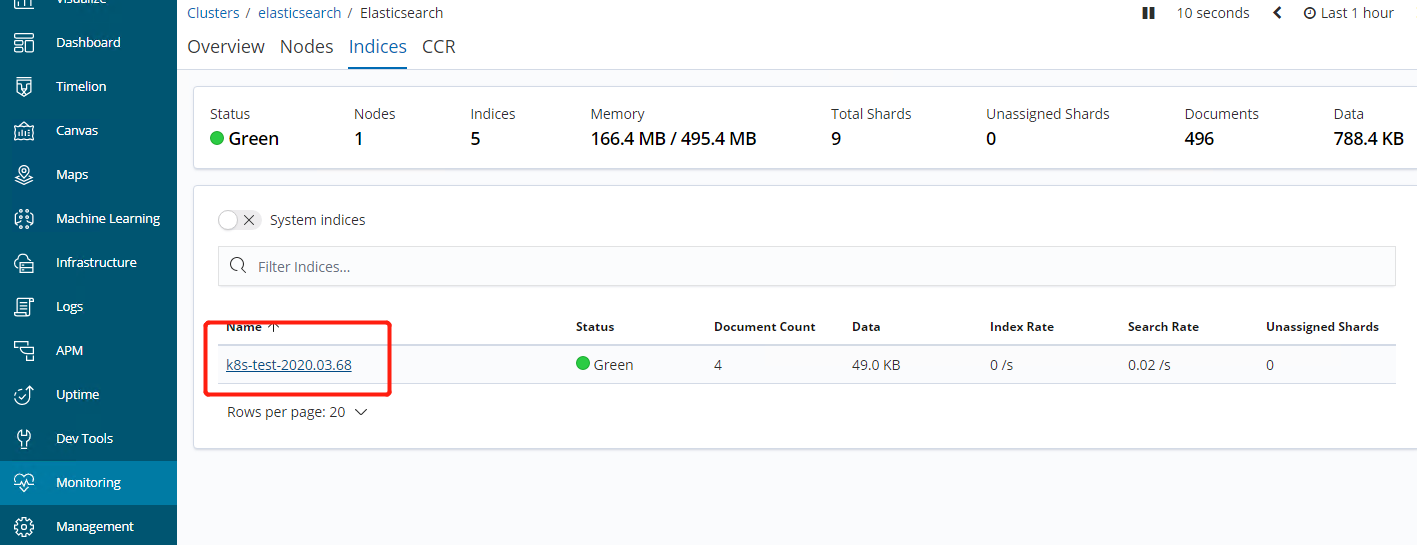Go to Clusters breadcrumb link

(x=213, y=13)
